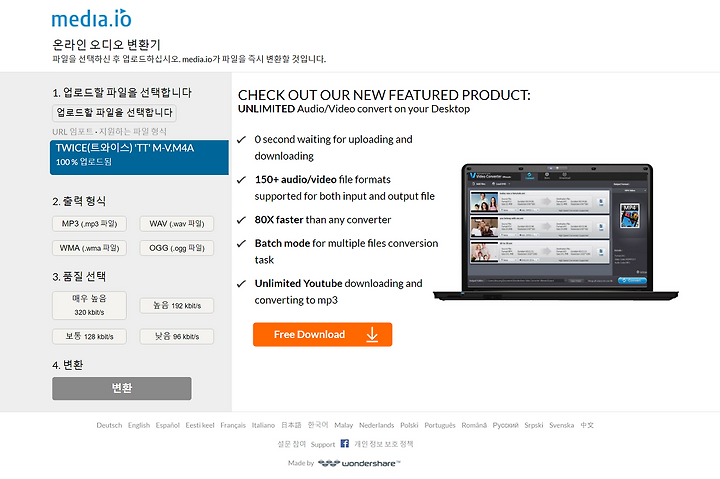
Task: Switch language to Italiano
Action: click(x=263, y=425)
